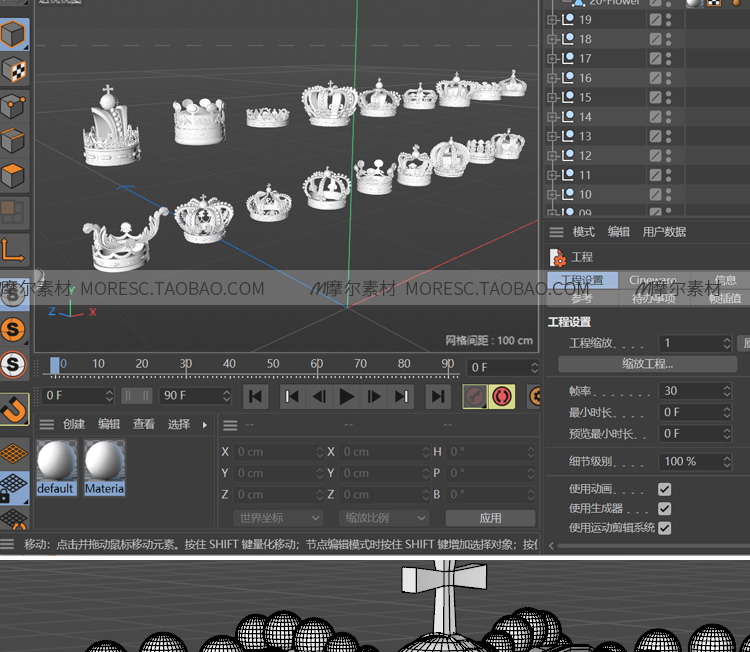
Task: Toggle visibility dots for object 18
Action: pyautogui.click(x=668, y=39)
